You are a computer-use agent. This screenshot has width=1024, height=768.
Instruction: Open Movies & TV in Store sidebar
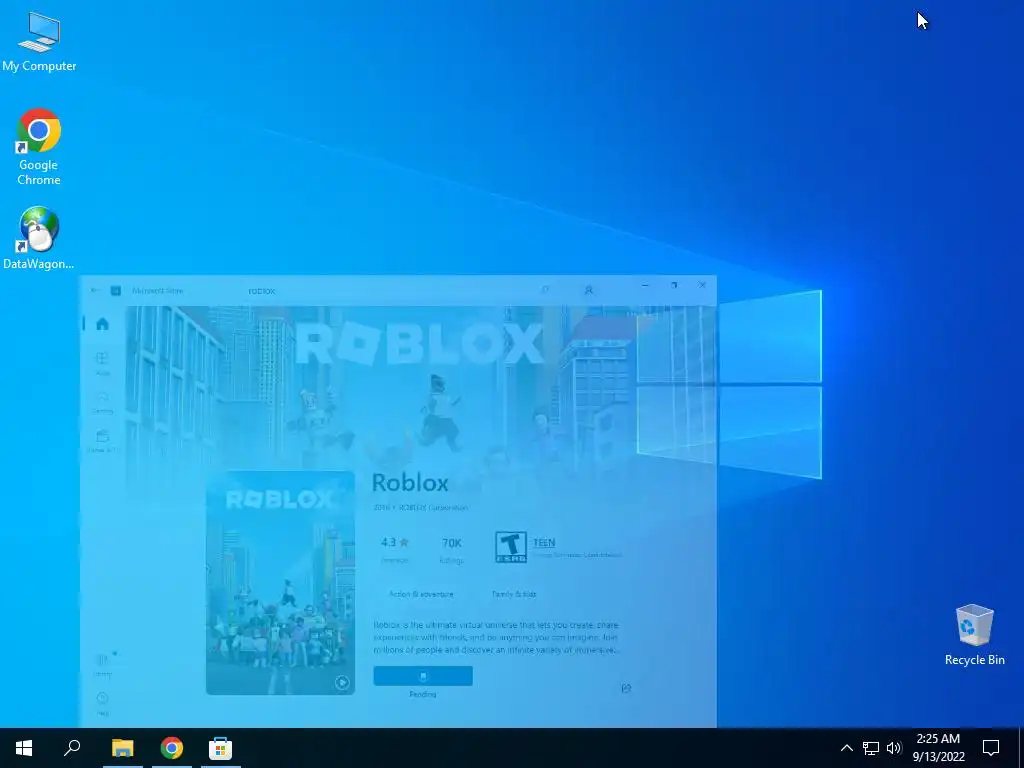click(x=103, y=441)
